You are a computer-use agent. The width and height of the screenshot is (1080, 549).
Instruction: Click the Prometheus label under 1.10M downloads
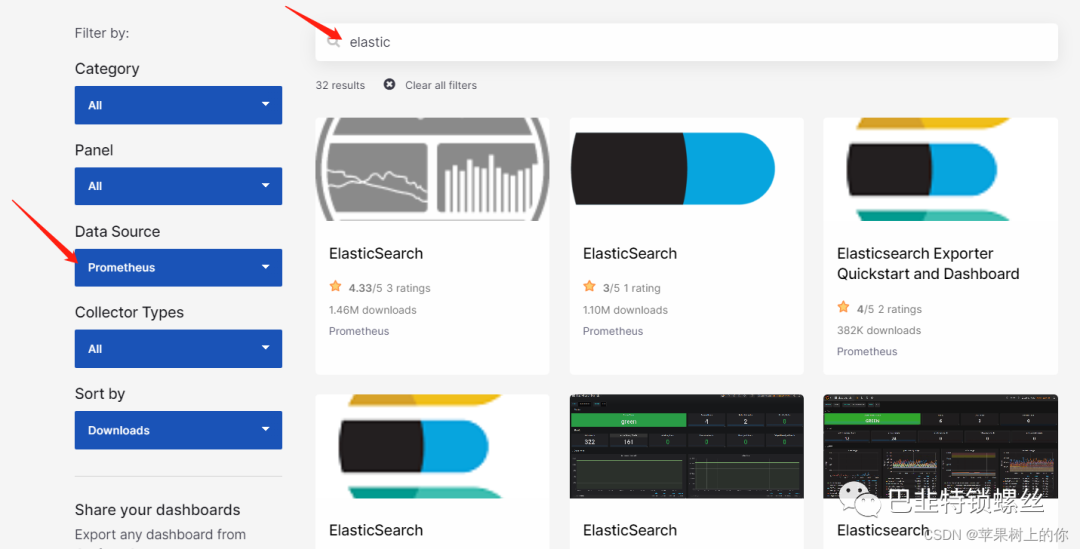613,331
